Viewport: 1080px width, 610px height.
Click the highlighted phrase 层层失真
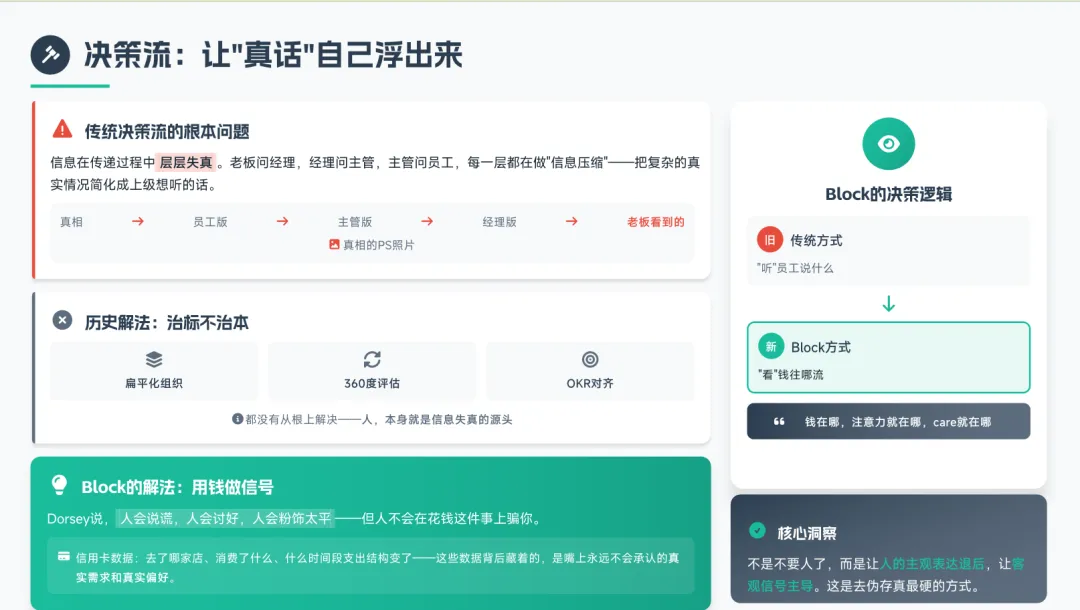[x=186, y=162]
